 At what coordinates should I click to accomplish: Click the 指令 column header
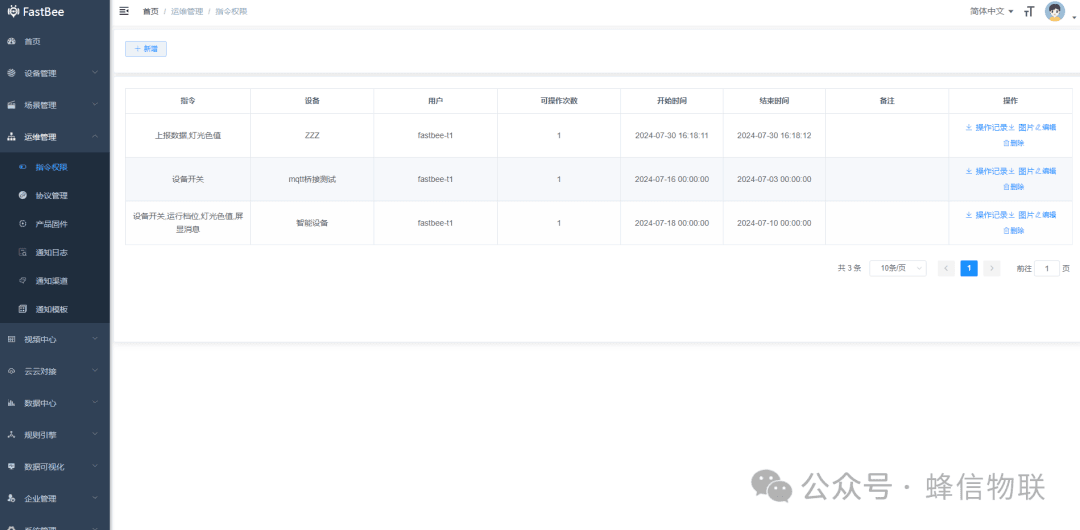point(187,101)
